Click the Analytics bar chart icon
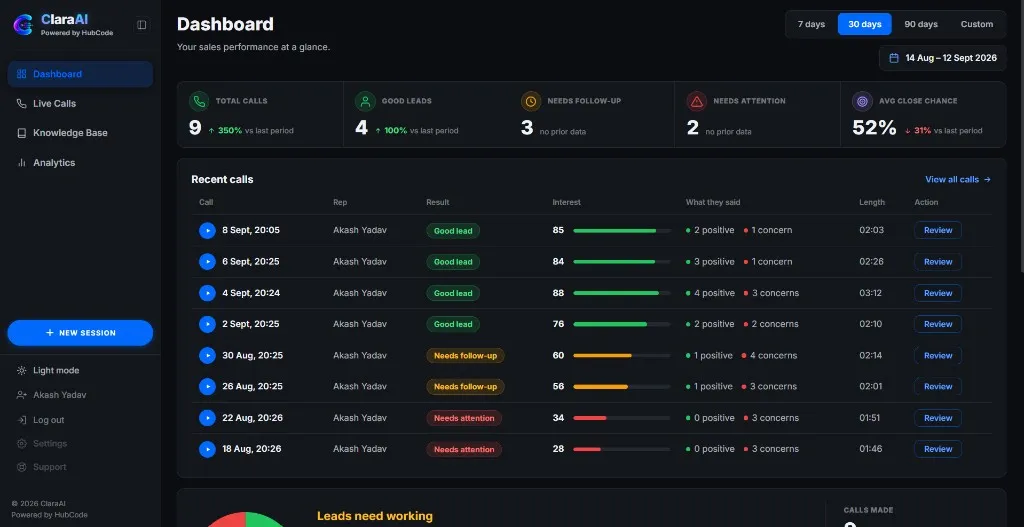The image size is (1024, 527). pos(22,163)
